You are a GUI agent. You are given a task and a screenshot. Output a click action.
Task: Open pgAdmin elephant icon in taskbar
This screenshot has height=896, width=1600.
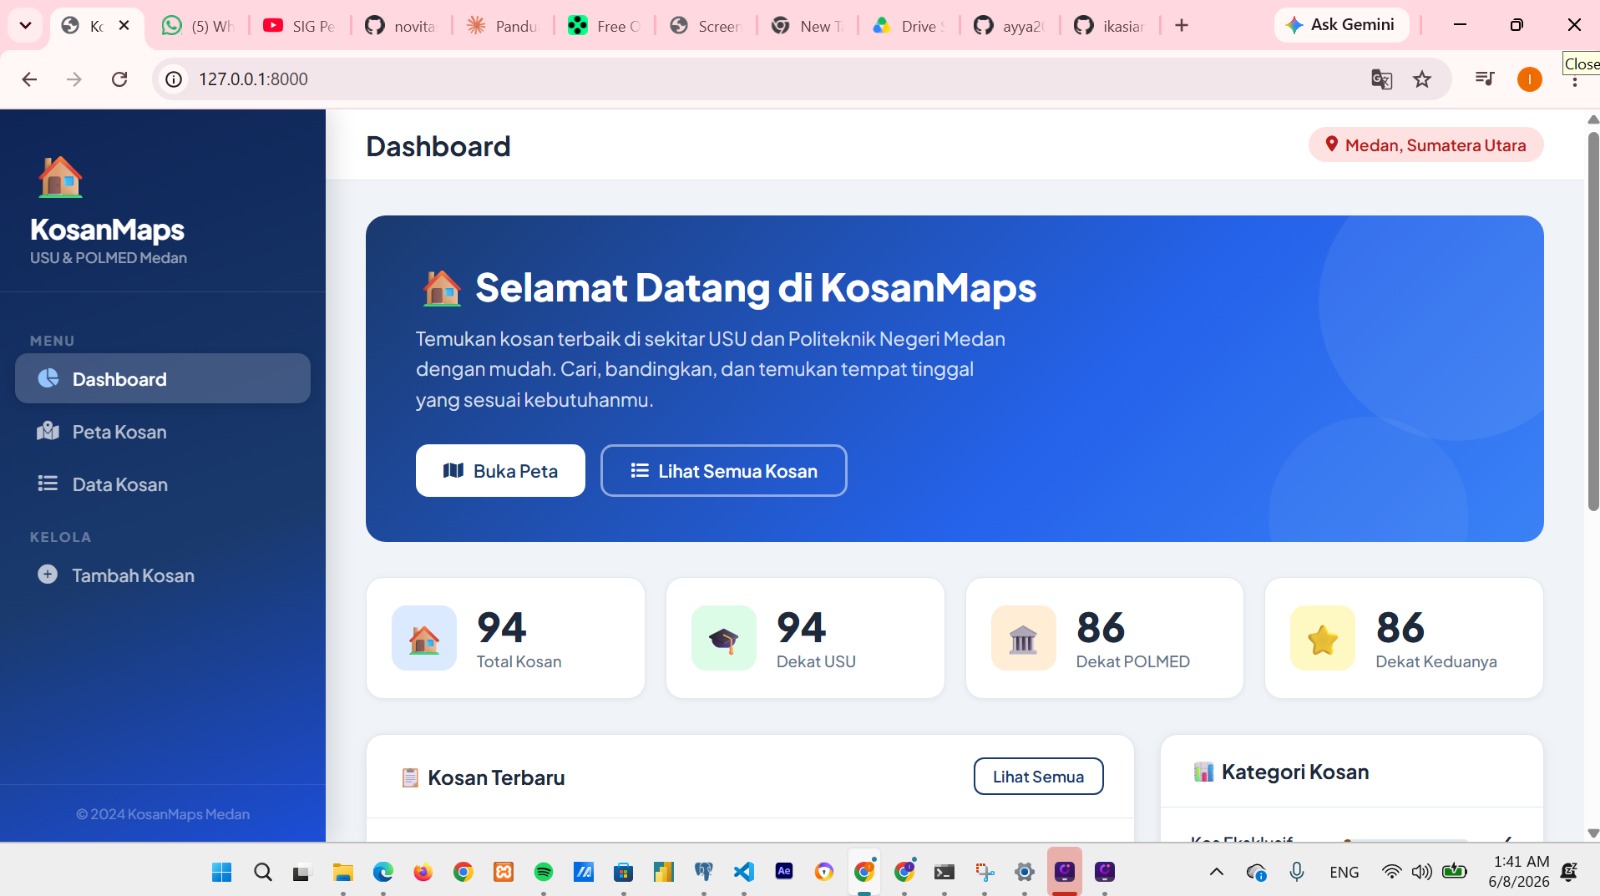click(x=704, y=872)
